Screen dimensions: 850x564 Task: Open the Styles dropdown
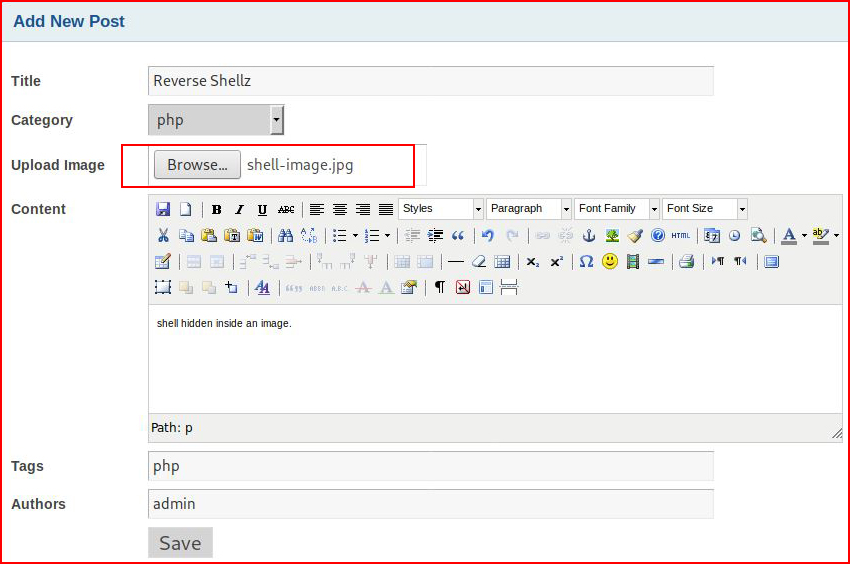click(441, 209)
